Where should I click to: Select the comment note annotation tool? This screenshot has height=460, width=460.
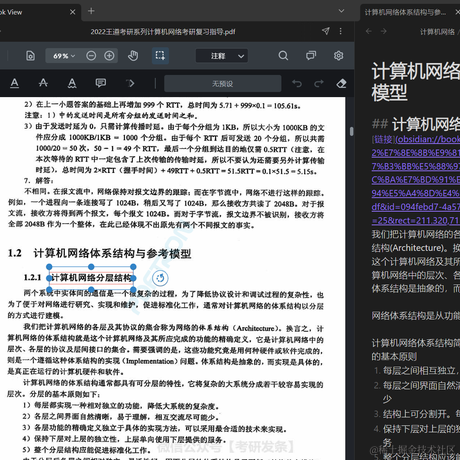pos(101,83)
